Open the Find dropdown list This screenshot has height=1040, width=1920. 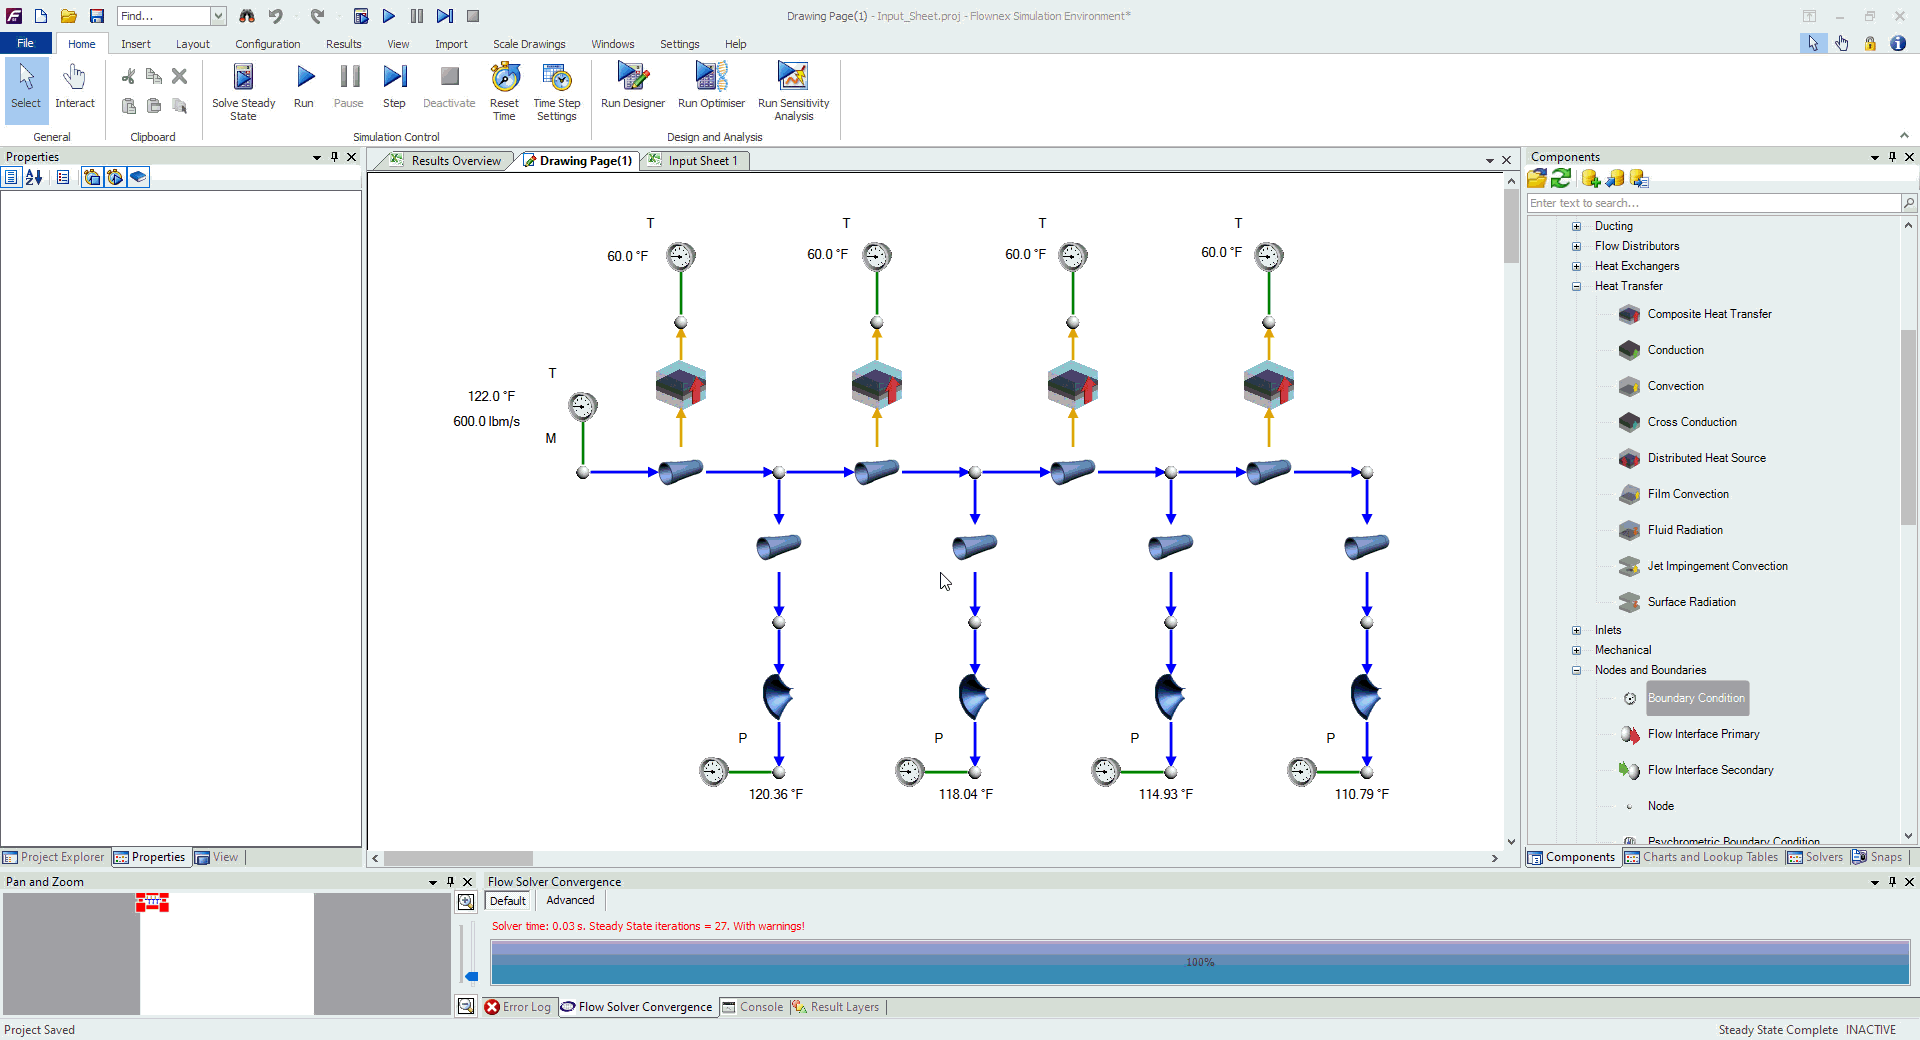pyautogui.click(x=218, y=16)
